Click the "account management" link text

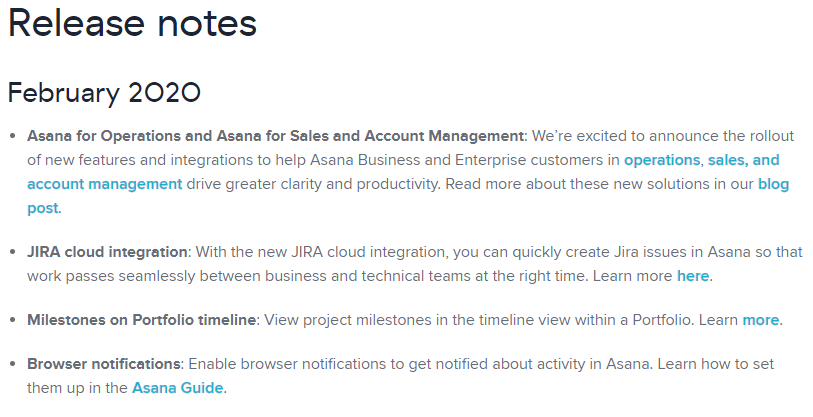(104, 184)
